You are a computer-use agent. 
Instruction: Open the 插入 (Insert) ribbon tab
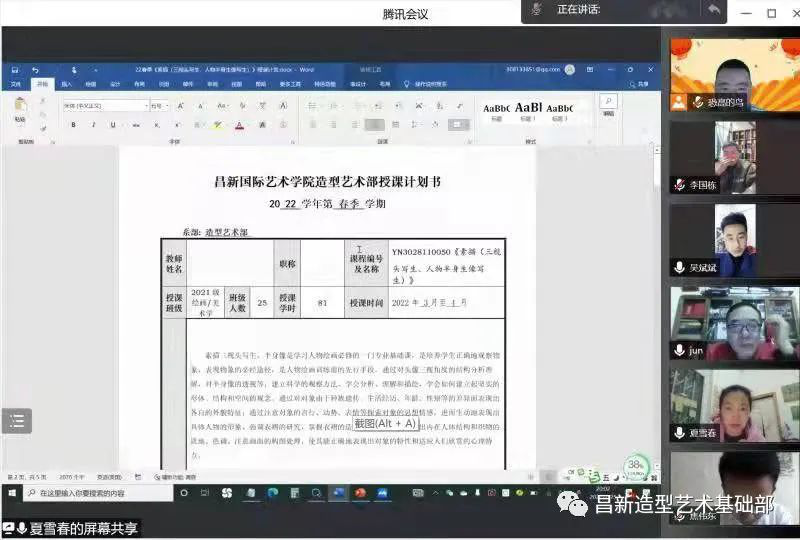(x=66, y=84)
